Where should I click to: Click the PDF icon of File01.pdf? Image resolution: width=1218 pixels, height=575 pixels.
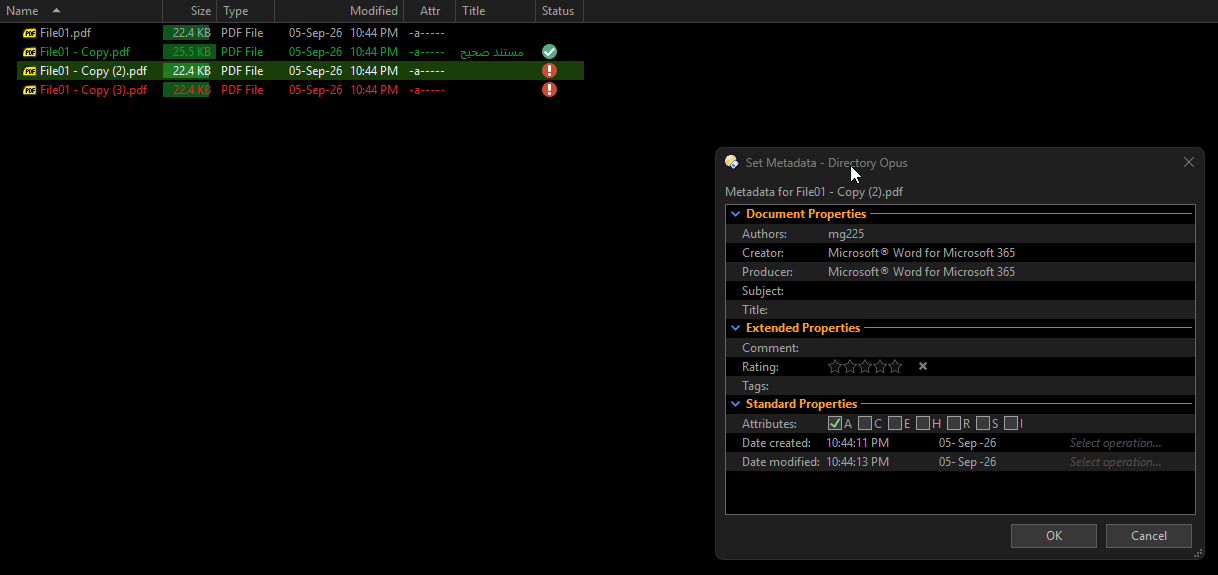point(30,33)
